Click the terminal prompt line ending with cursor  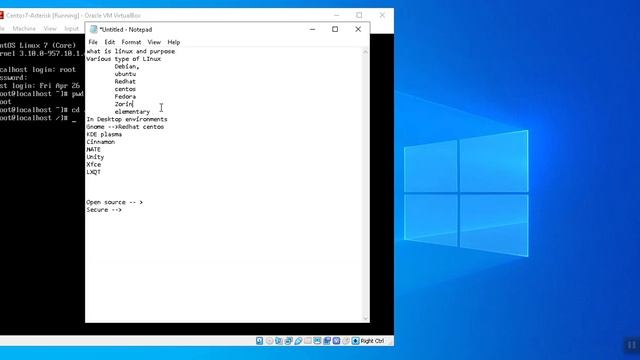pos(38,118)
